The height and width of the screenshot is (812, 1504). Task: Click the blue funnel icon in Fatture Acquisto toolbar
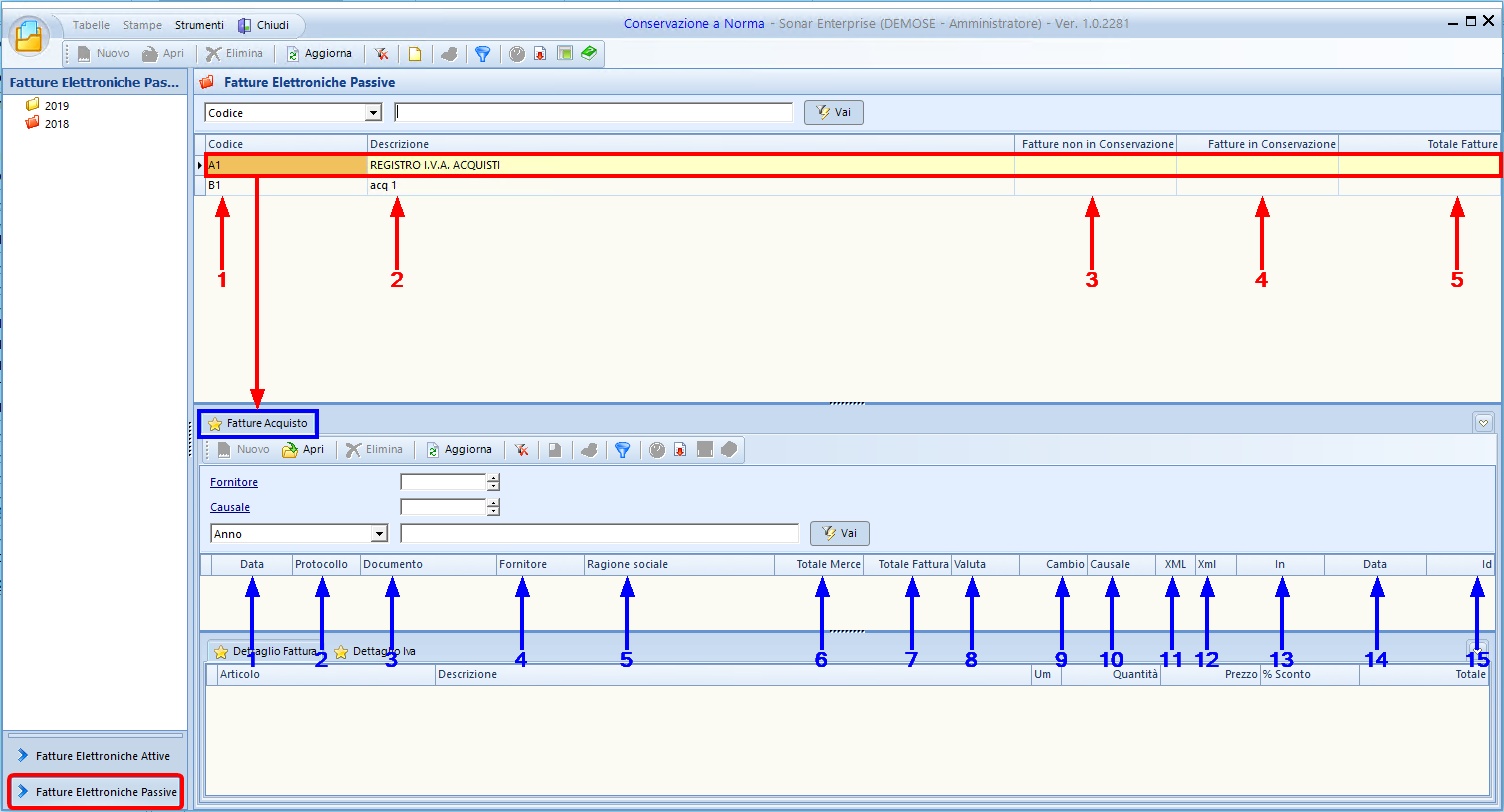pyautogui.click(x=622, y=450)
